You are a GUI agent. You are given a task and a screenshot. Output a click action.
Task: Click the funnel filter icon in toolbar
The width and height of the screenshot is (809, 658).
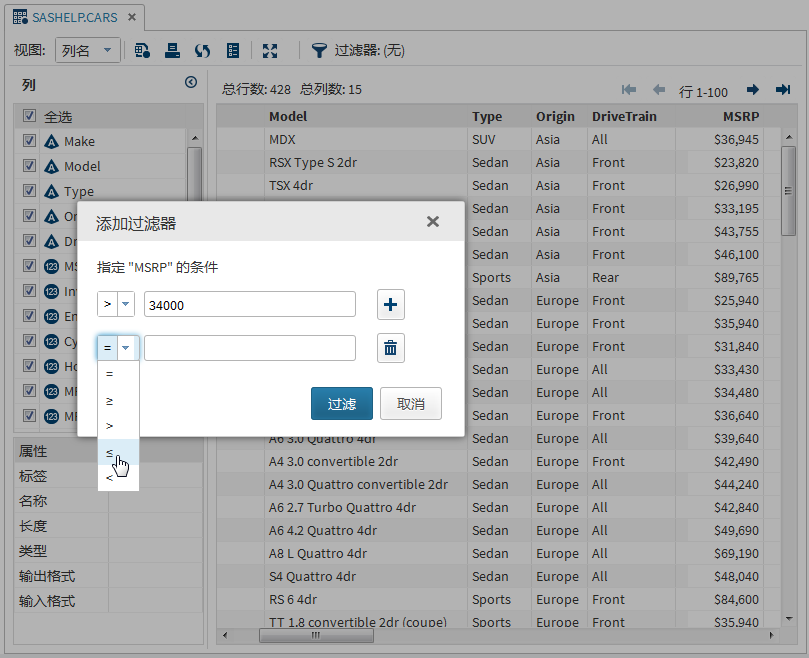(319, 50)
